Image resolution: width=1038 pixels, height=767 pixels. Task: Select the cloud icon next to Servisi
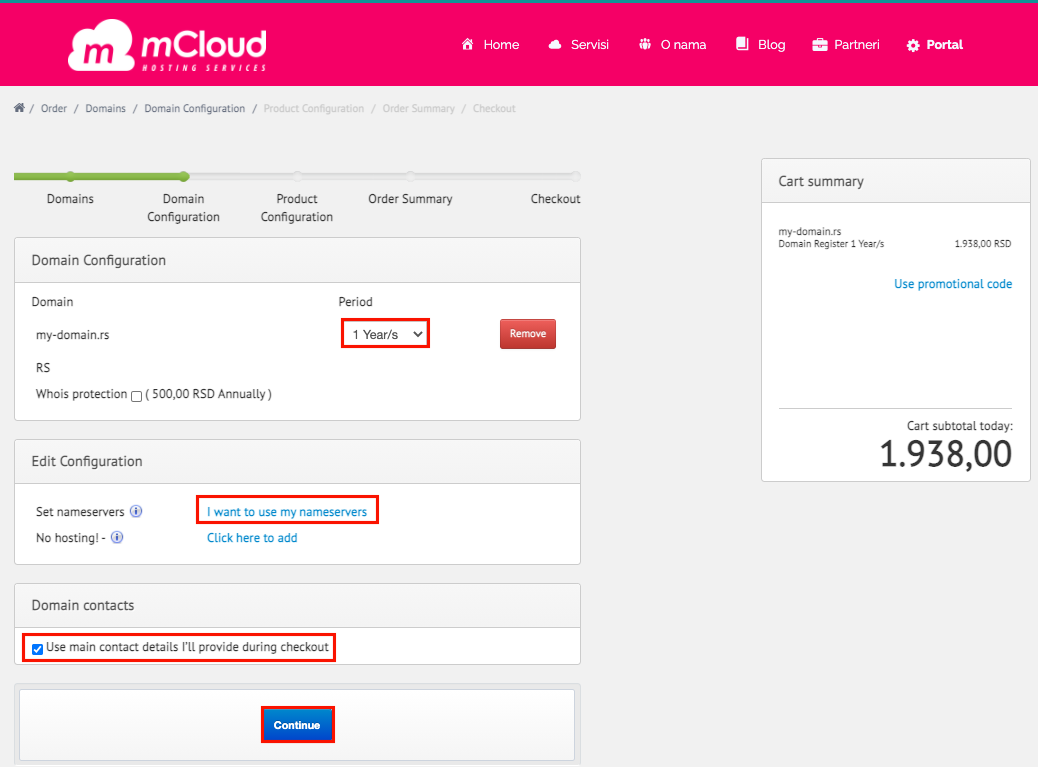click(554, 44)
